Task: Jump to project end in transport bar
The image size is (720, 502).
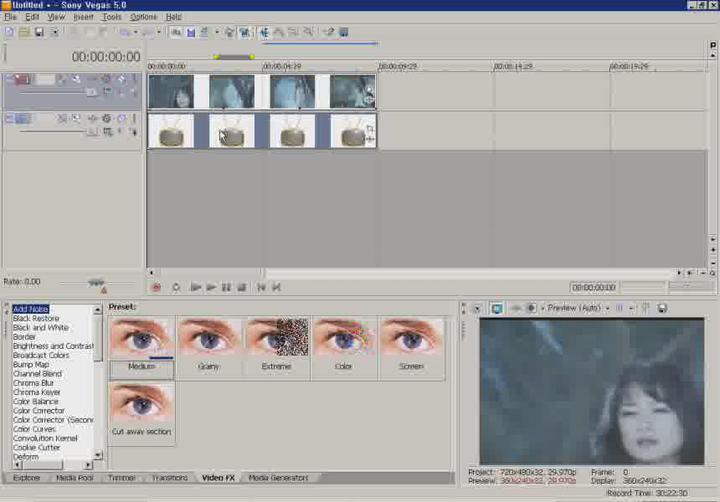Action: pyautogui.click(x=276, y=288)
